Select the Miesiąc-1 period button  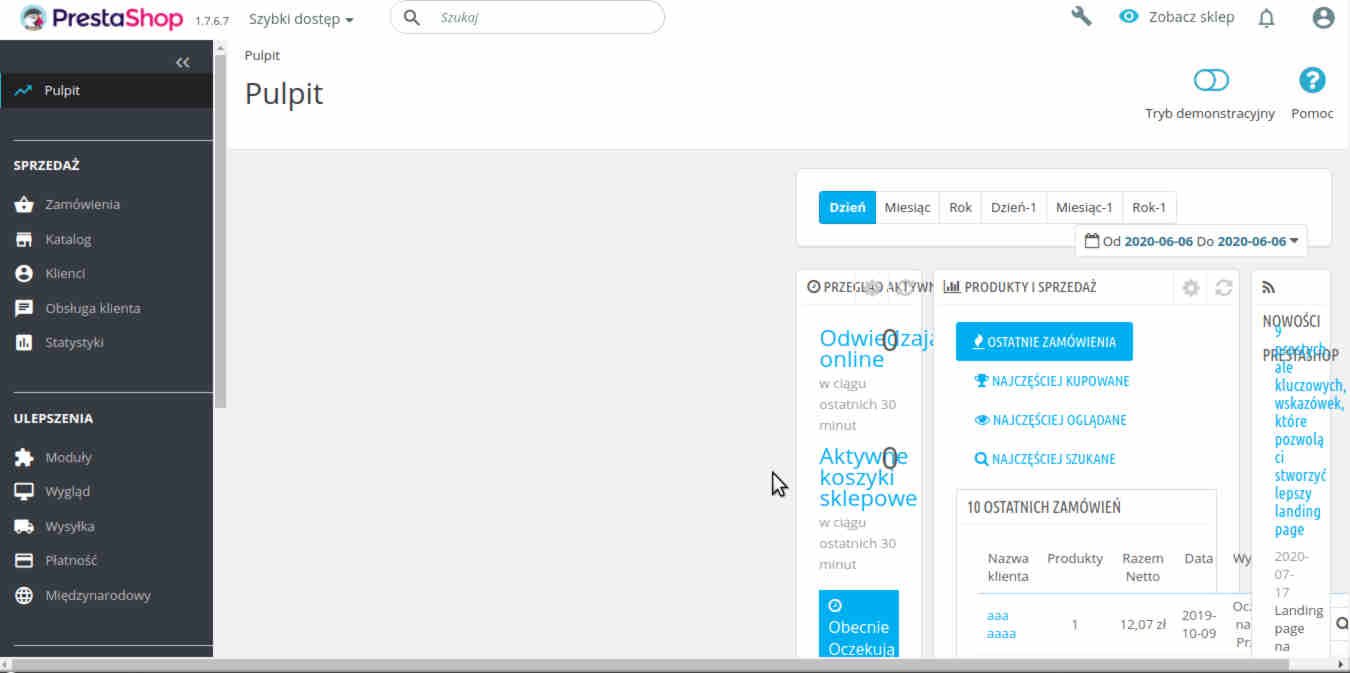(x=1084, y=207)
